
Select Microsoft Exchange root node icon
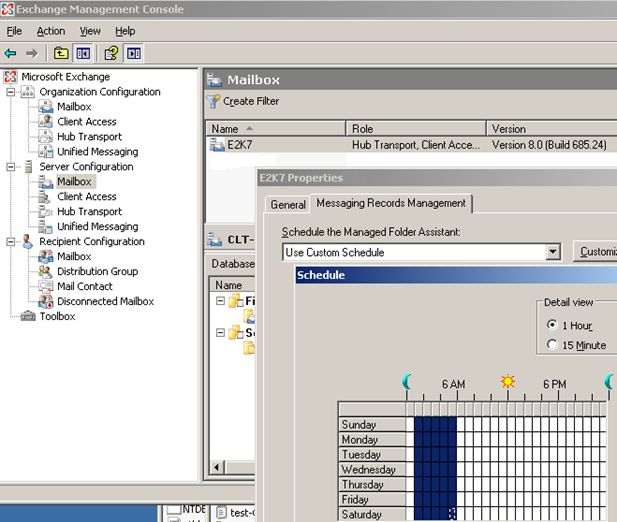(10, 77)
